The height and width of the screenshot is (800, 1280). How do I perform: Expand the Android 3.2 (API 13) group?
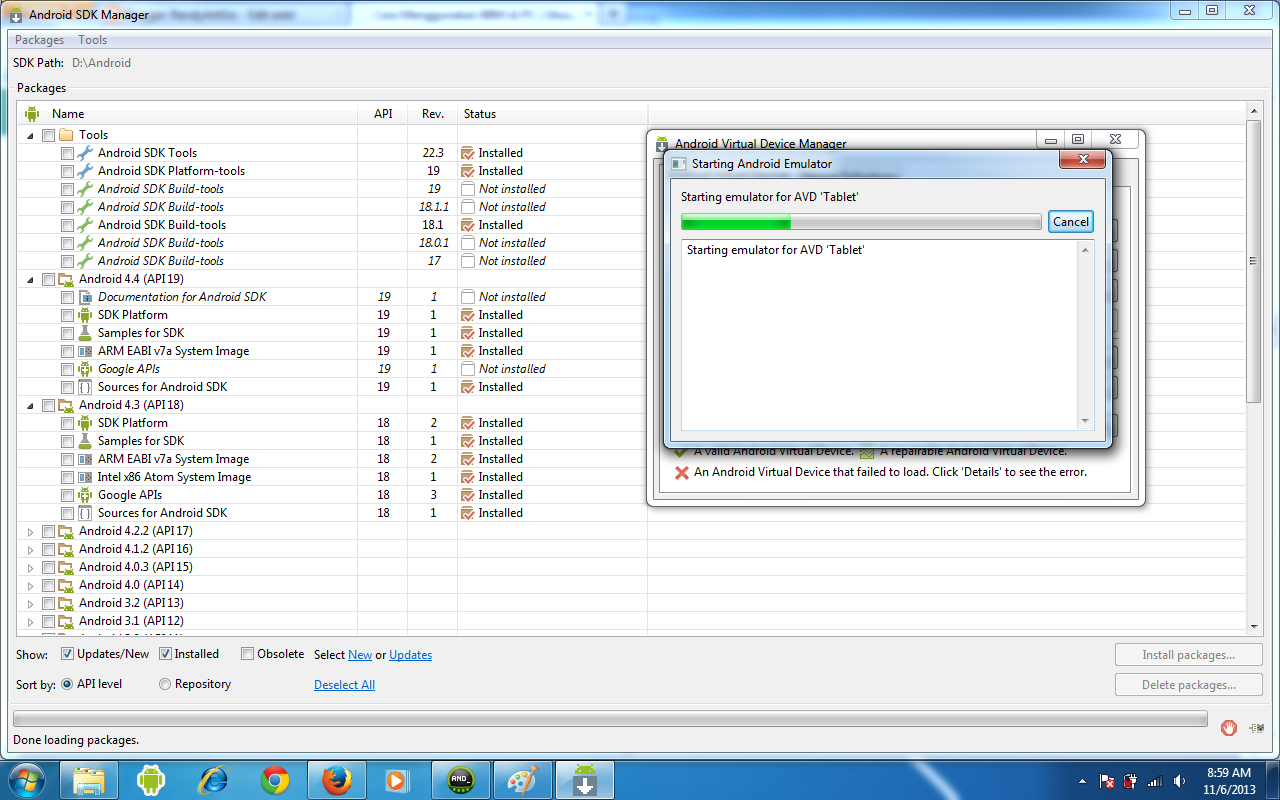click(30, 603)
